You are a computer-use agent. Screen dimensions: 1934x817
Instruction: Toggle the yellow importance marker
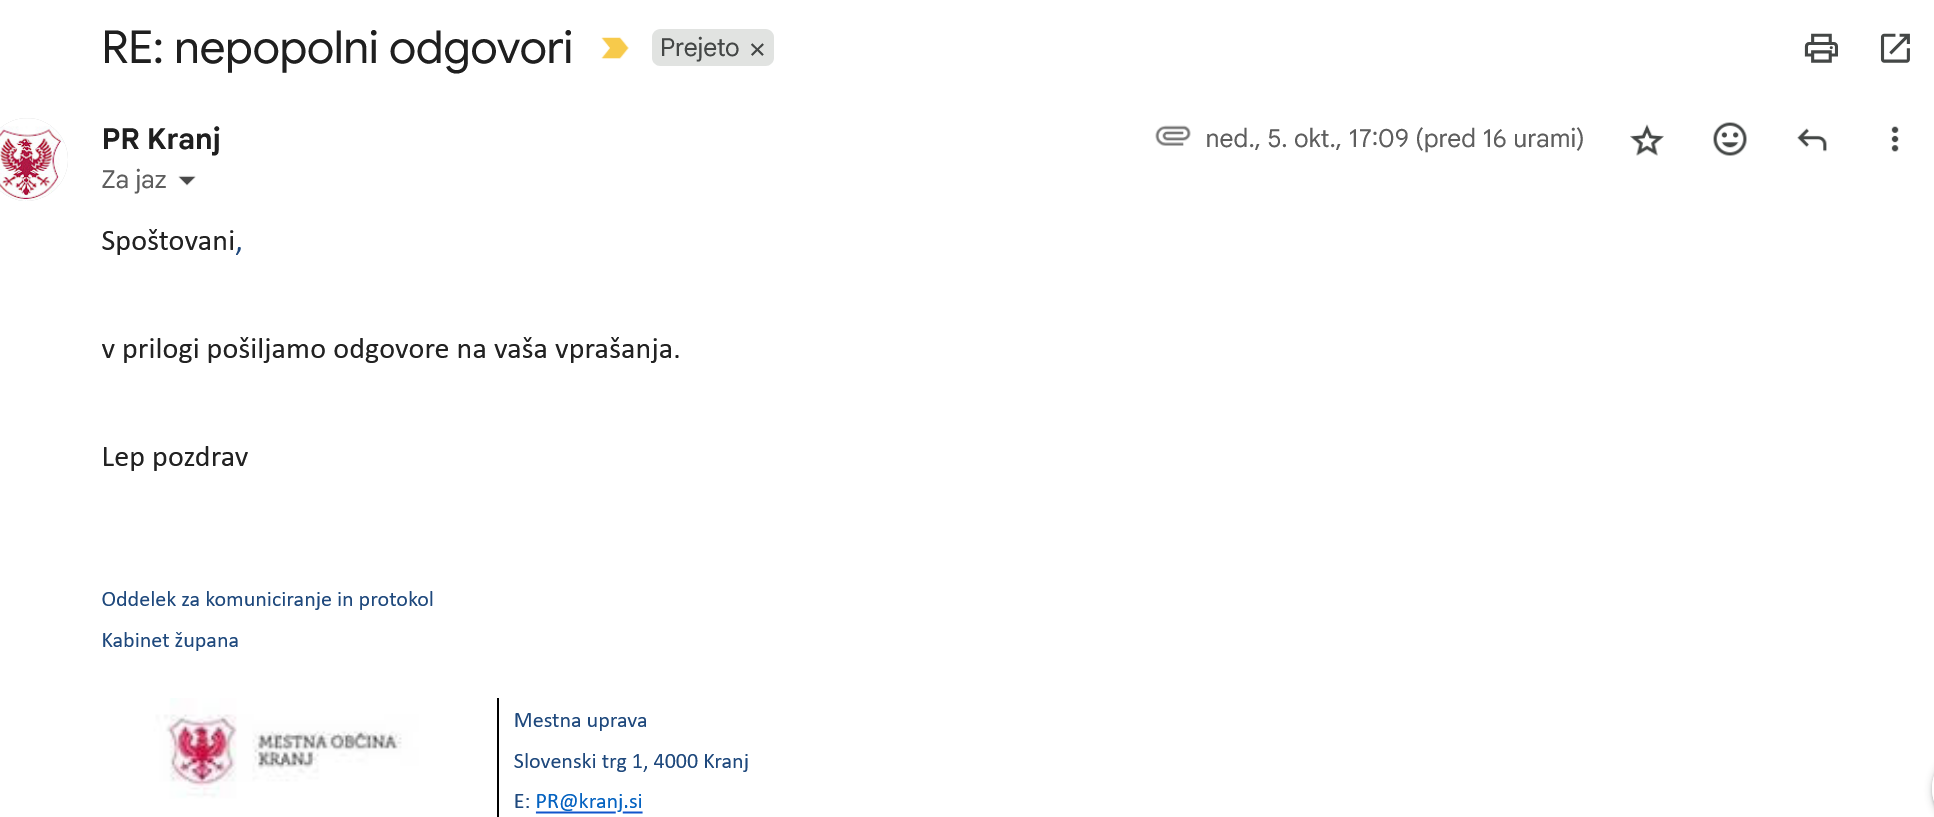614,48
